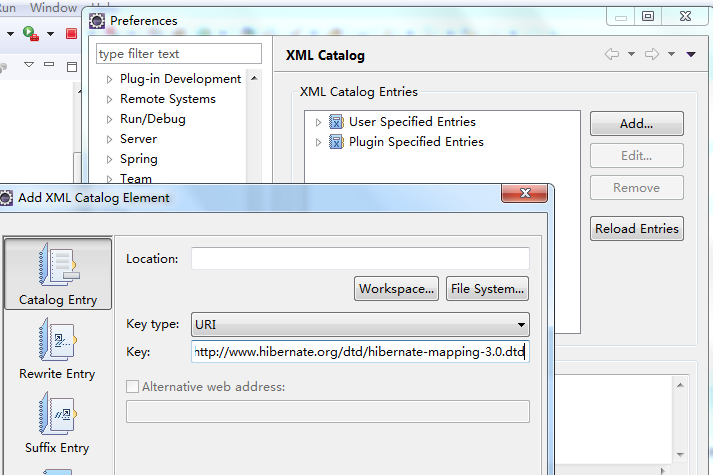Viewport: 713px width, 475px height.
Task: Maximize the Preferences window
Action: click(x=648, y=16)
